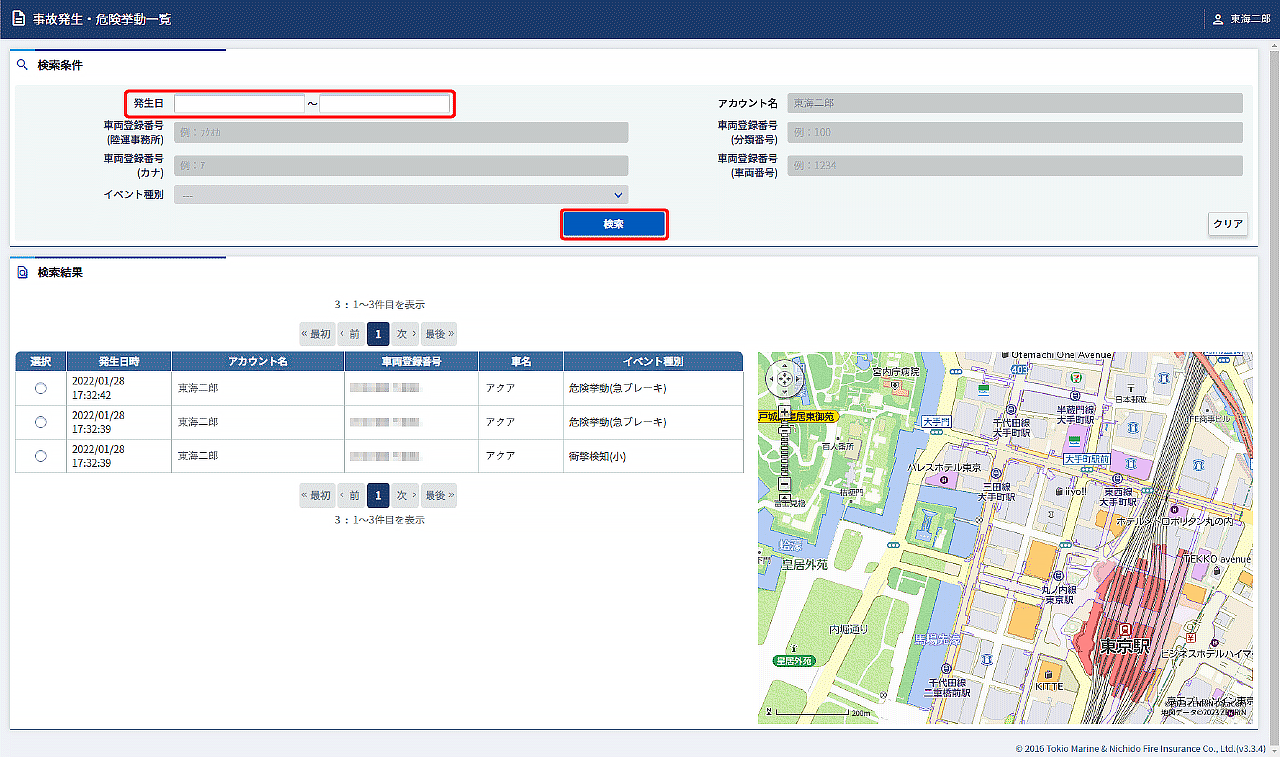Image resolution: width=1280 pixels, height=757 pixels.
Task: Select the second 危険挙動(急ブレーキ) row radio button
Action: 41,422
